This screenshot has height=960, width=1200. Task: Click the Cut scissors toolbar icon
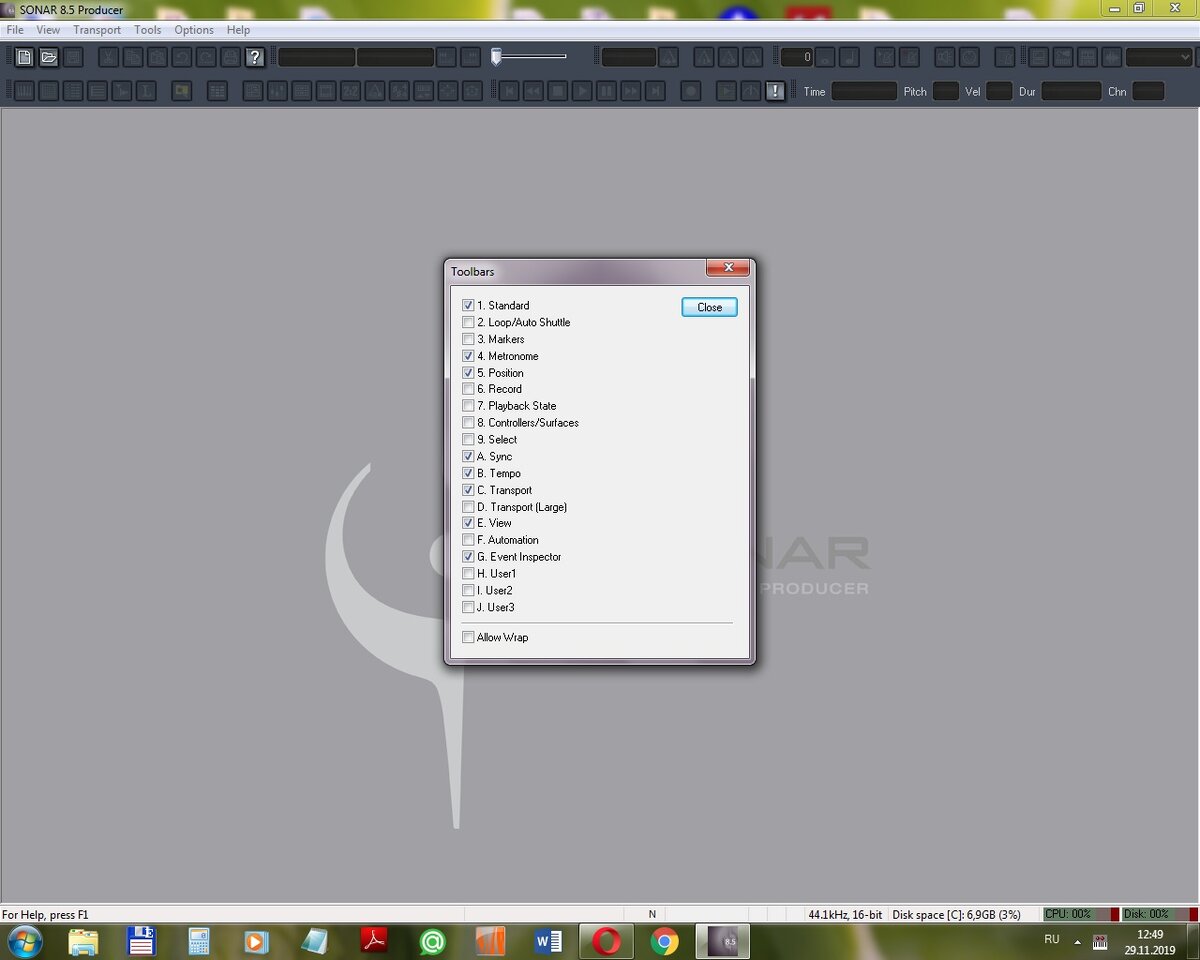pyautogui.click(x=108, y=57)
